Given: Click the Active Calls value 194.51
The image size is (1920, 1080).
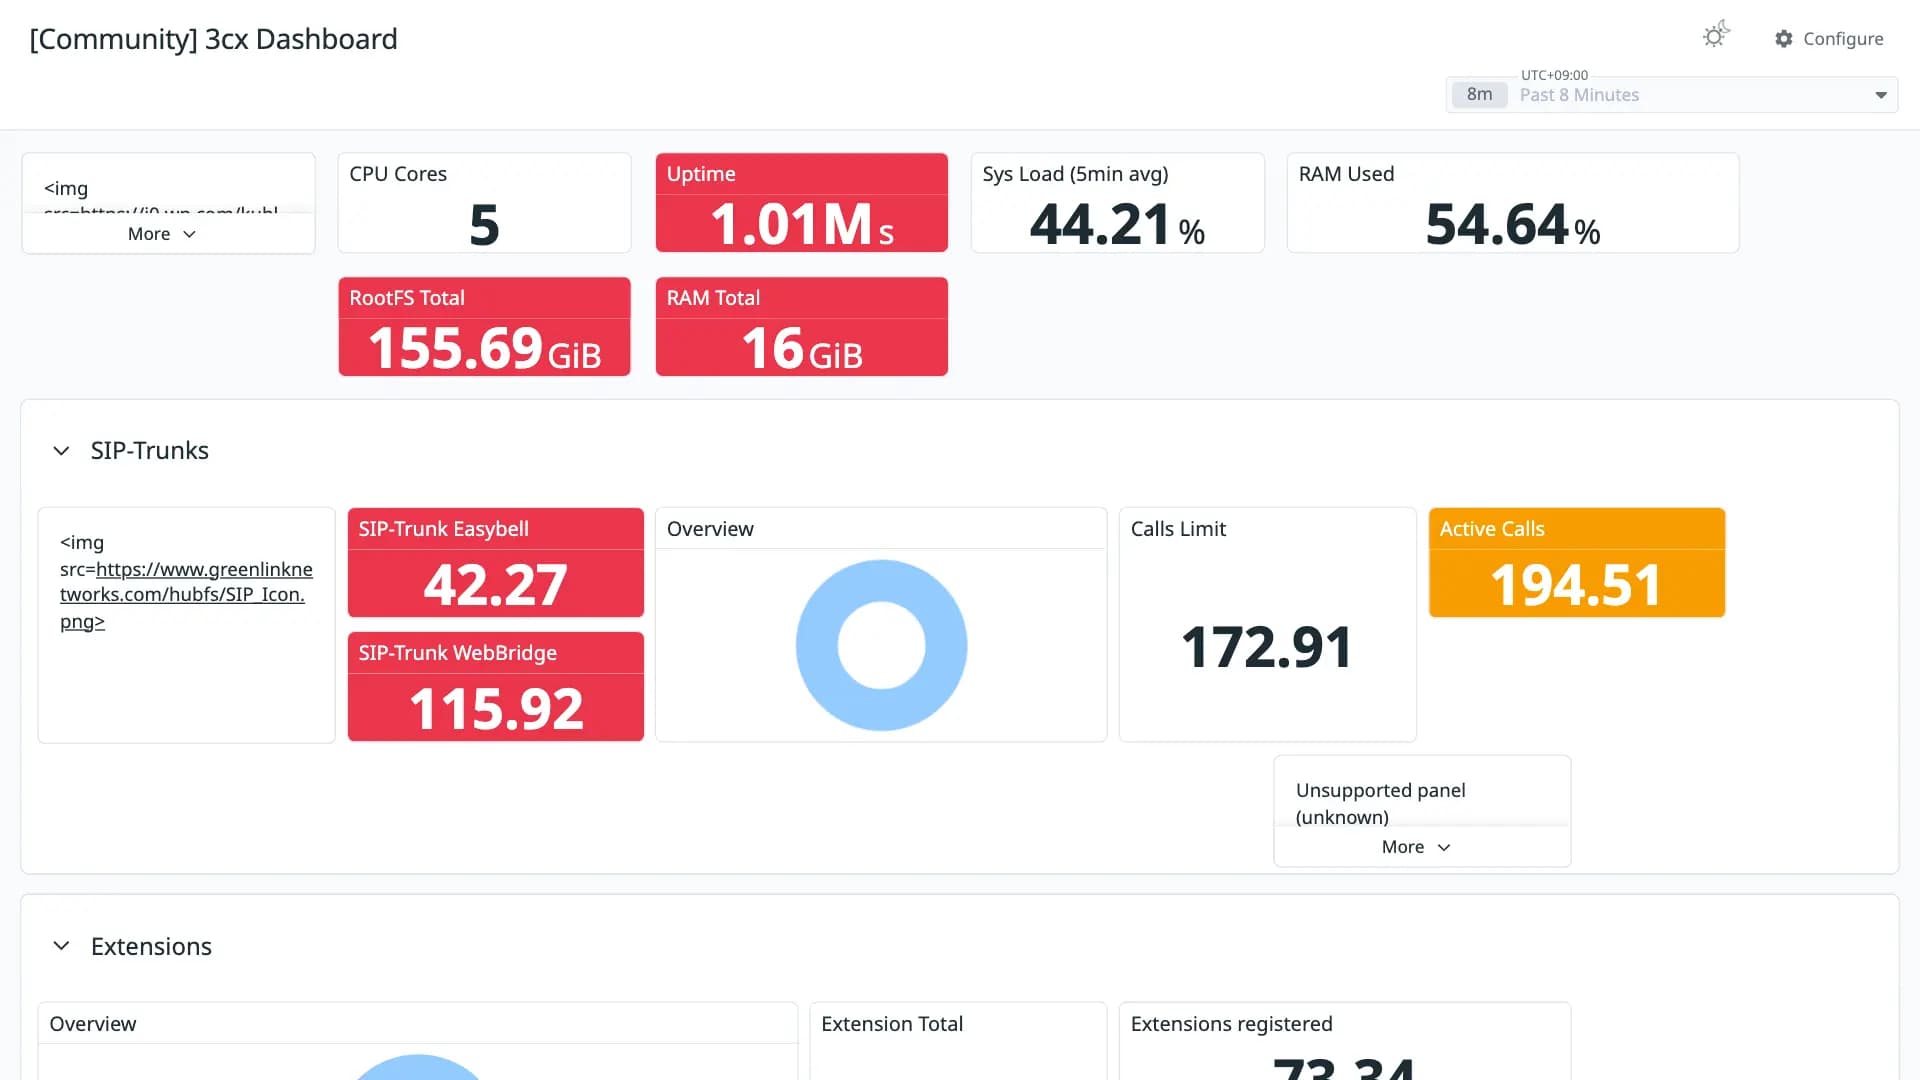Looking at the screenshot, I should click(x=1576, y=584).
